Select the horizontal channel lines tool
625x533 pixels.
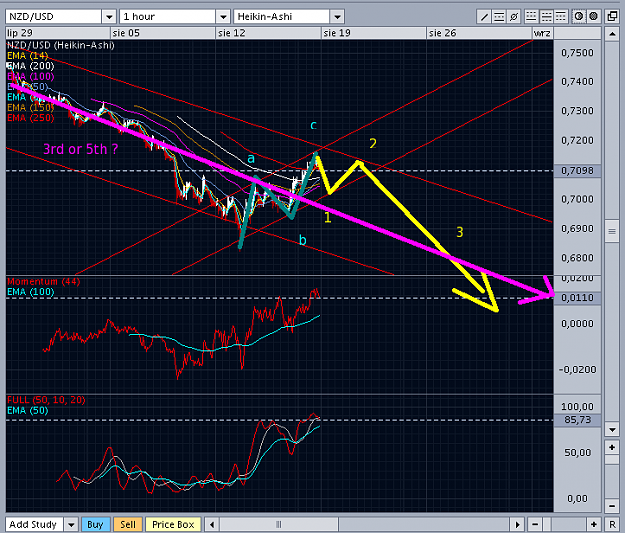tap(499, 17)
